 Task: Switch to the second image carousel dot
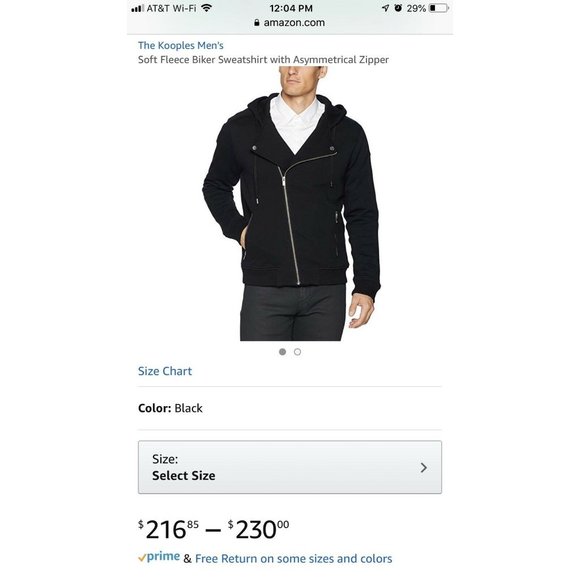pos(297,352)
